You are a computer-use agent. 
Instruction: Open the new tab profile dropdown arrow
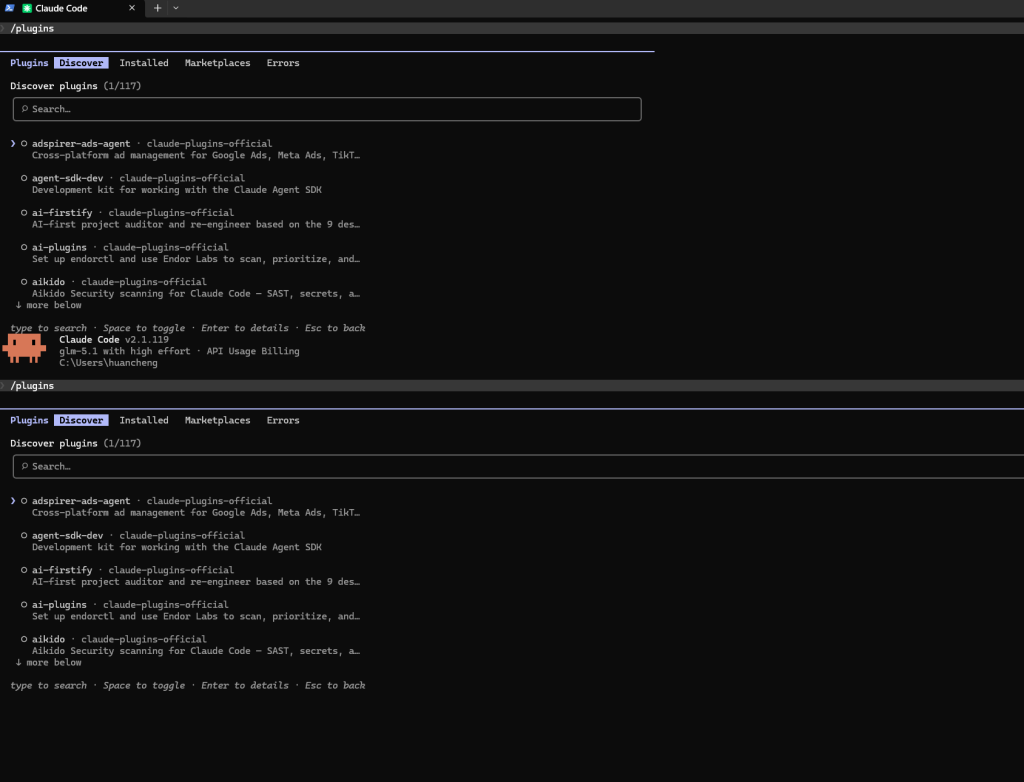point(176,8)
